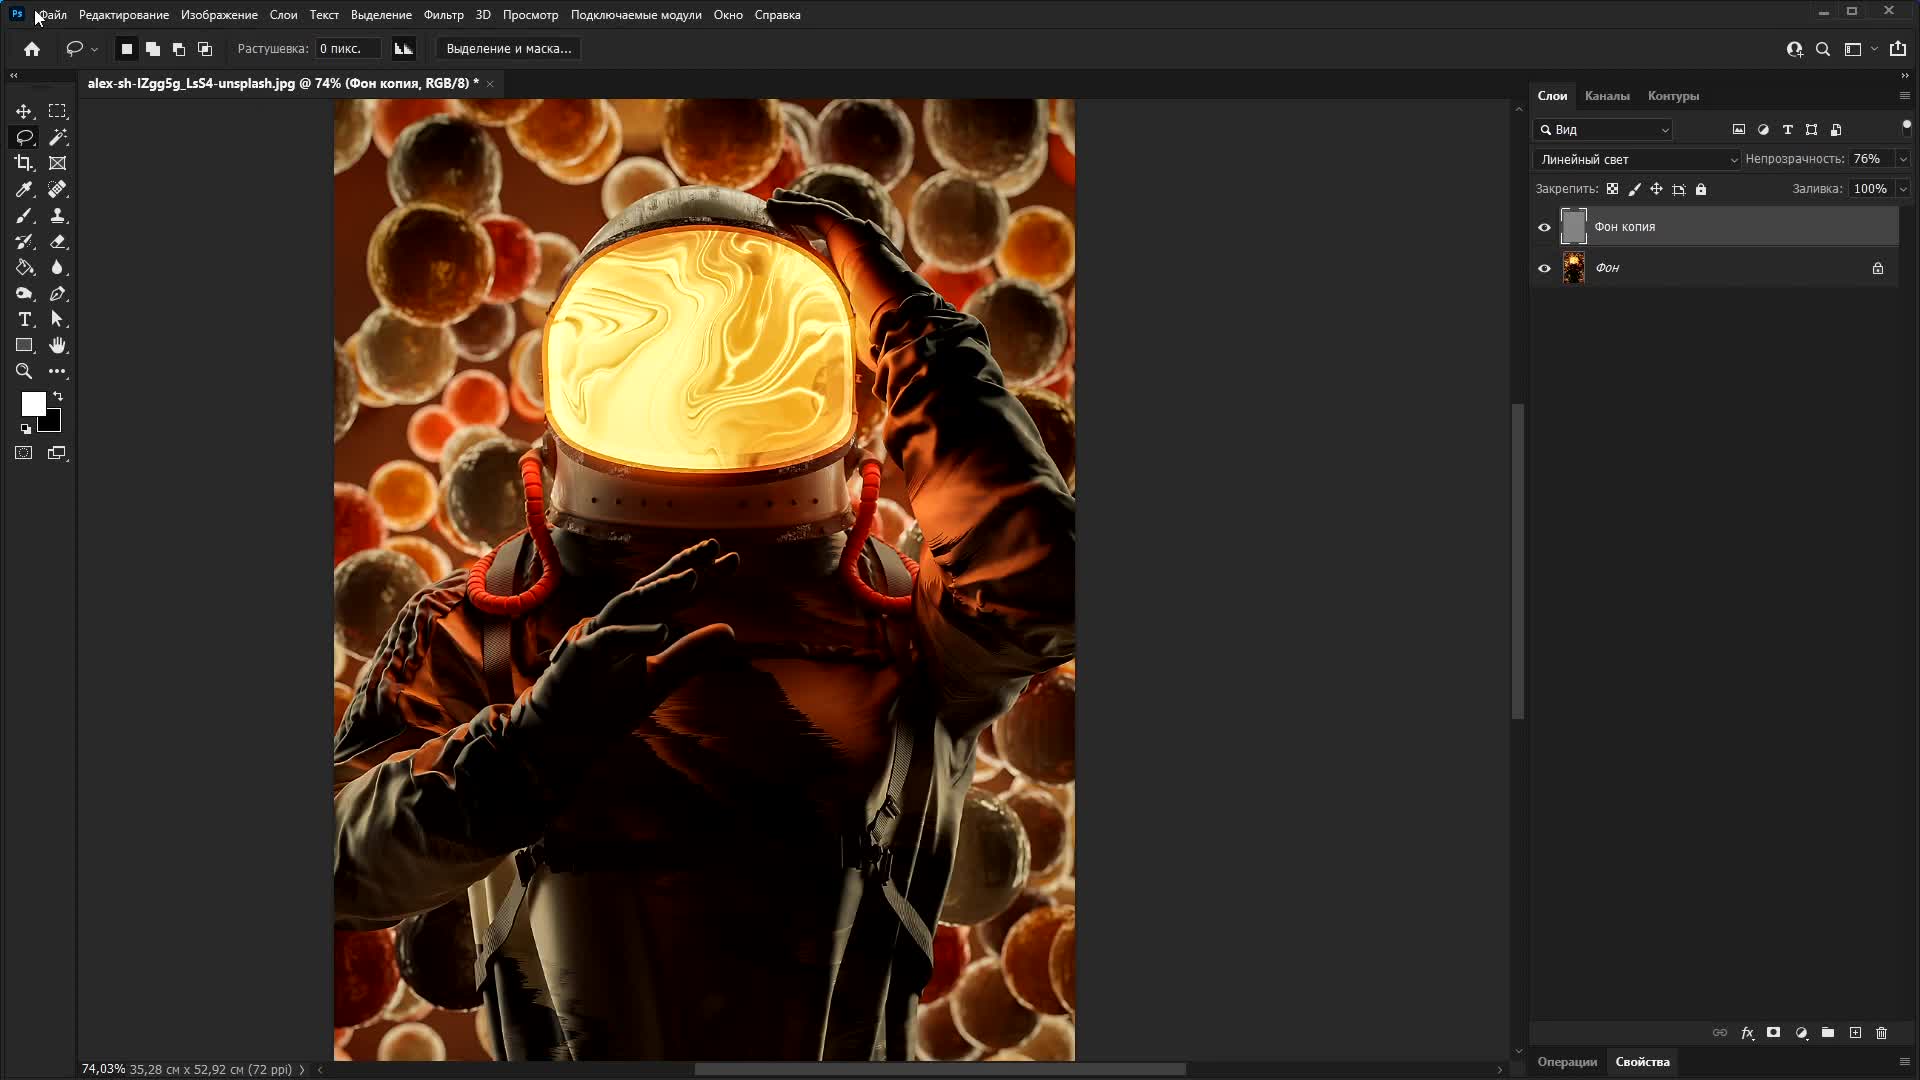Open the Вид layer filter dropdown
Image resolution: width=1920 pixels, height=1080 pixels.
(1604, 130)
